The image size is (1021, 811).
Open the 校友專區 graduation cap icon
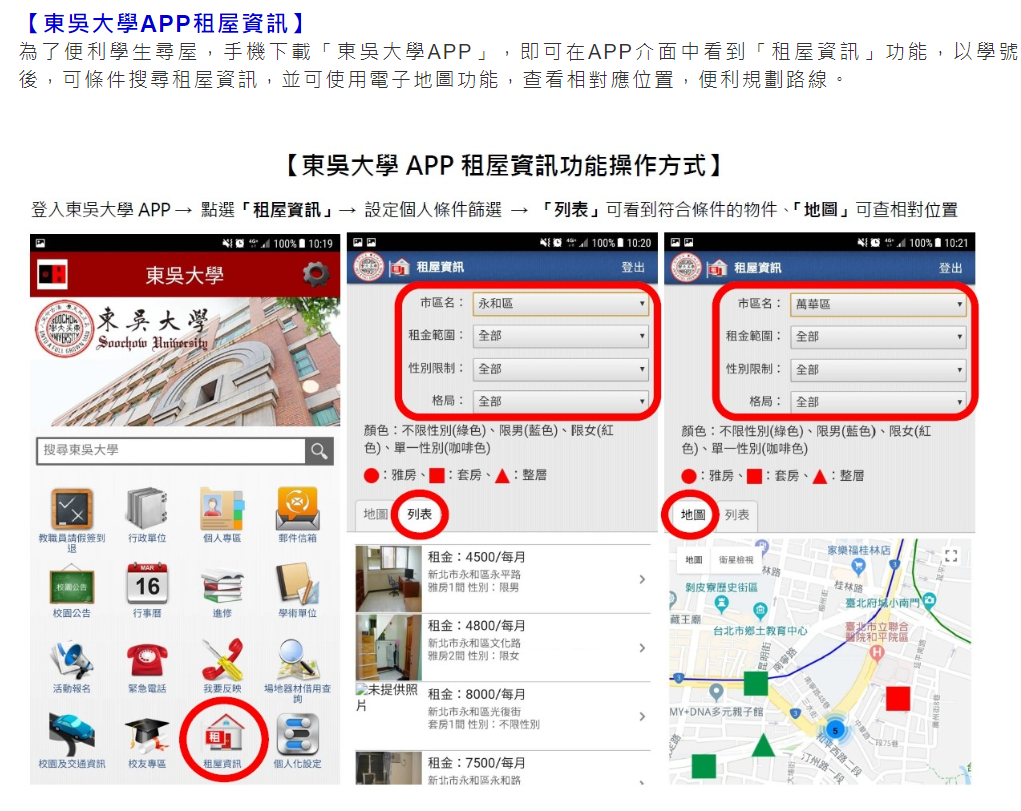click(147, 735)
